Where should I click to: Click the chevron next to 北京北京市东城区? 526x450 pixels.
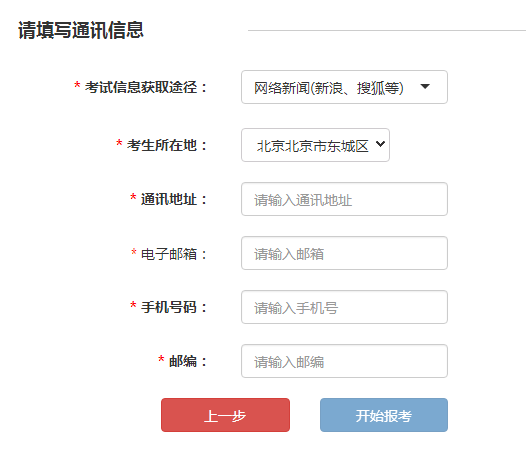[x=380, y=144]
